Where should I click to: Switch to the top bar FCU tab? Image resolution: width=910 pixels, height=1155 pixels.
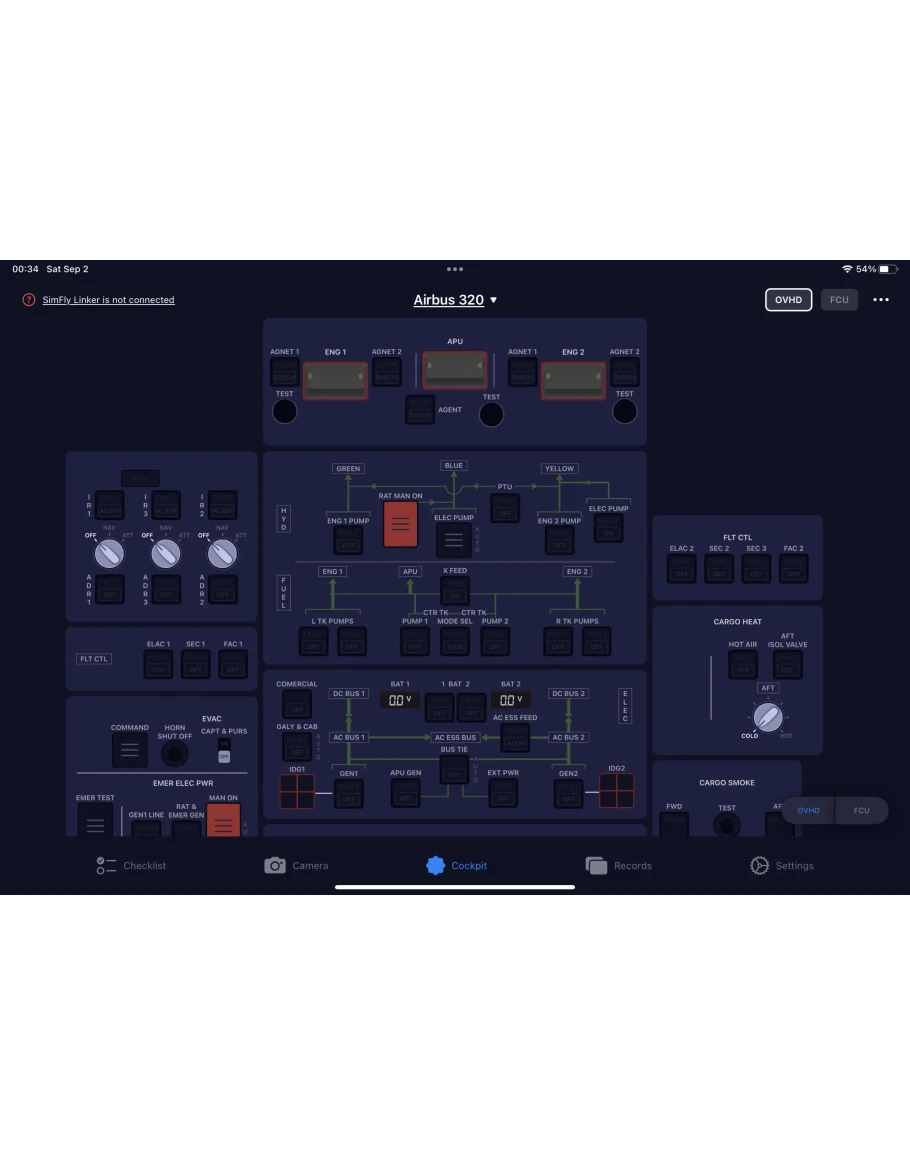coord(839,300)
